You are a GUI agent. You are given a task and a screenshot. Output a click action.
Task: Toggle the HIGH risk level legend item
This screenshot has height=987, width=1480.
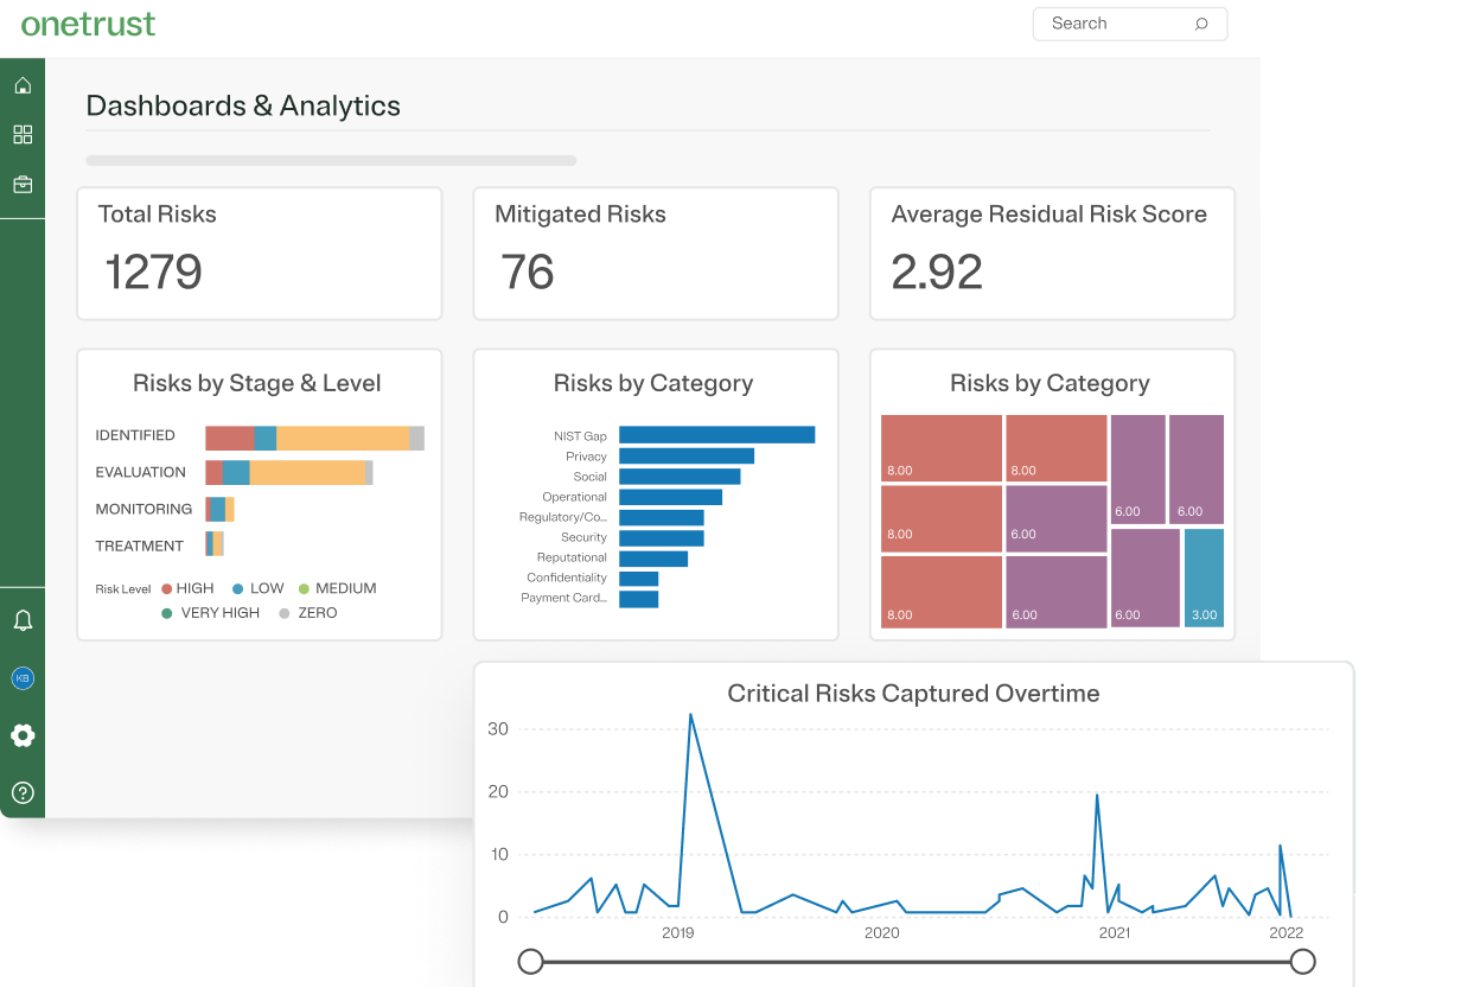coord(187,588)
